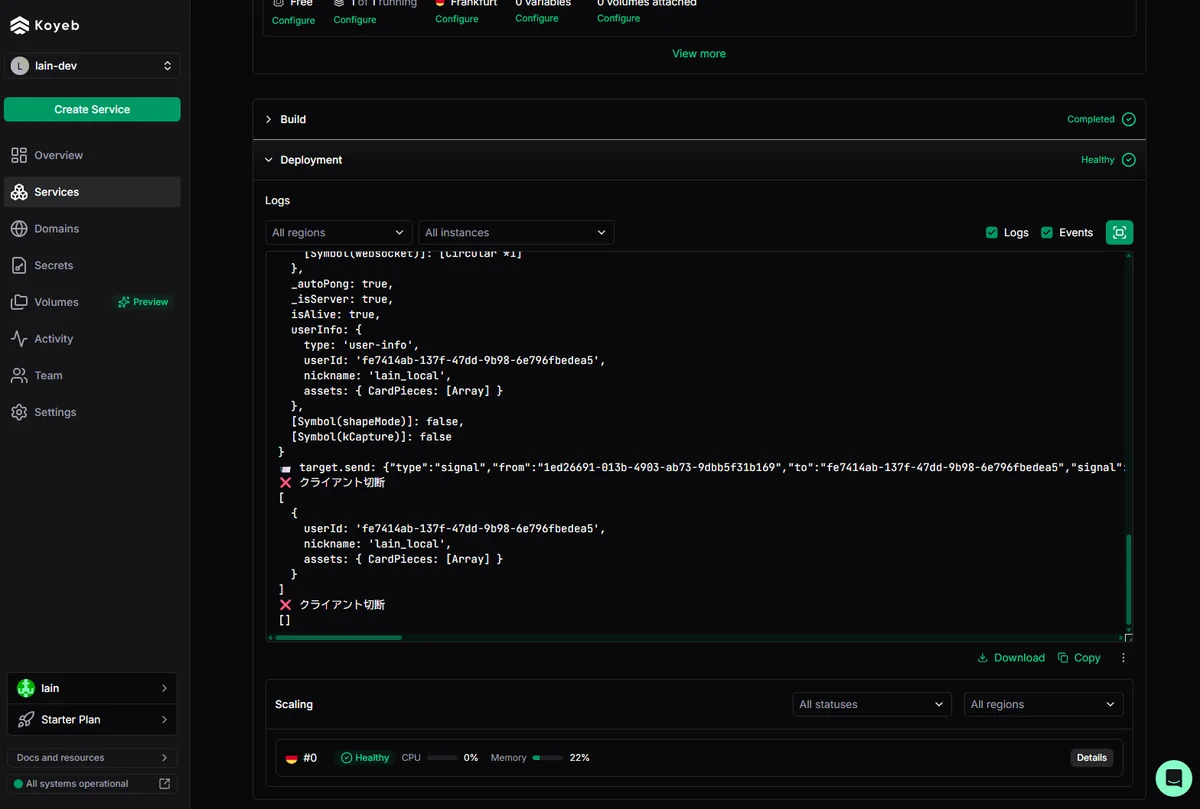
Task: Click the Create Service button
Action: [x=92, y=110]
